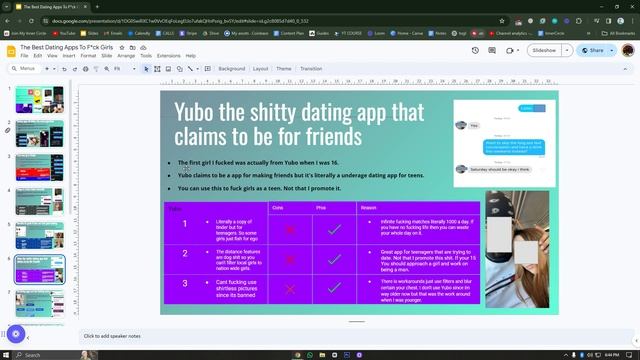
Task: Select slide 3 thumbnail in filmstrip
Action: click(x=40, y=167)
